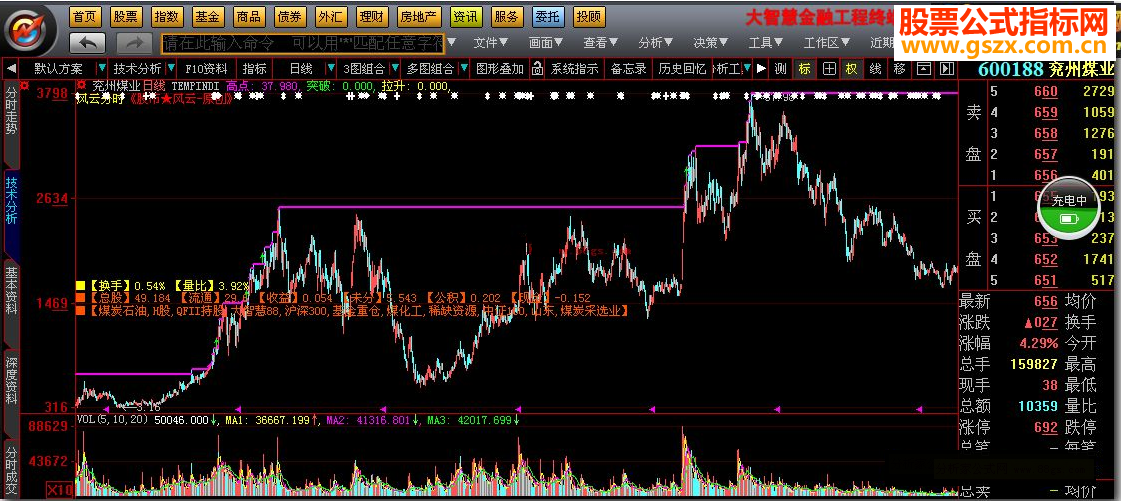Click the hide side panel arrow icon
Viewport: 1121px width, 501px height.
pos(947,69)
